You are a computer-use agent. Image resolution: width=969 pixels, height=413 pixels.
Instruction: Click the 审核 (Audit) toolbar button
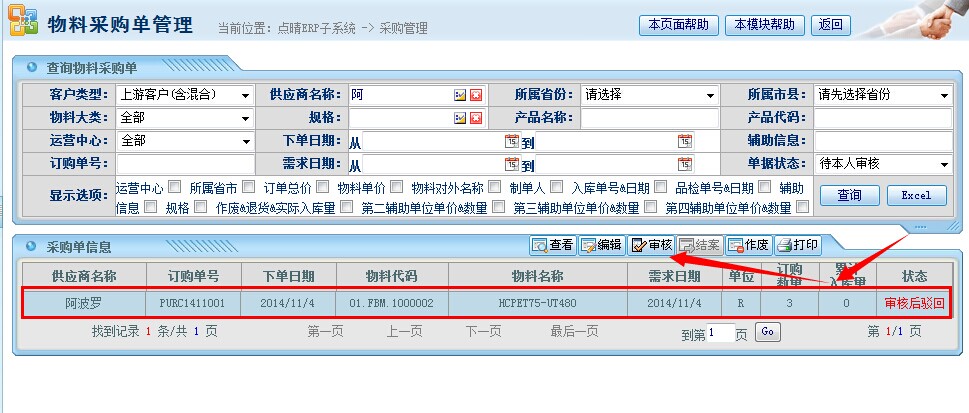[x=651, y=245]
